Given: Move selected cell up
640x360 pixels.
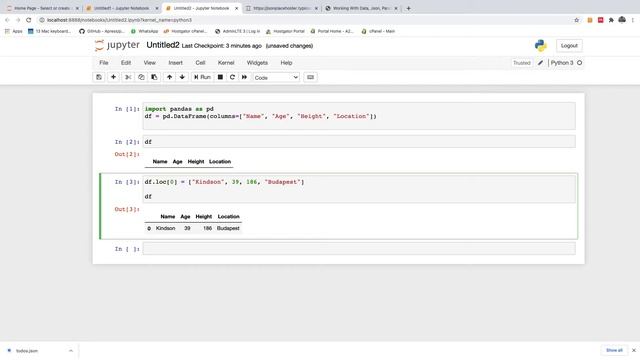Looking at the screenshot, I should click(169, 77).
